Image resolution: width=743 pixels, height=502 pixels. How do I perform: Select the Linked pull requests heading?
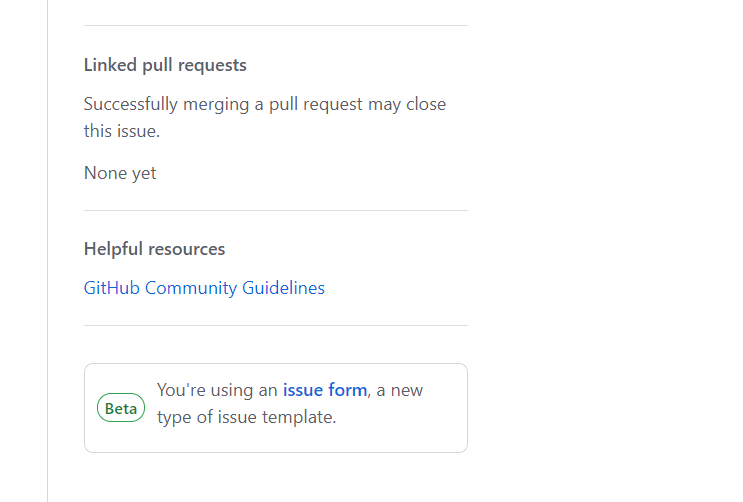pos(165,65)
